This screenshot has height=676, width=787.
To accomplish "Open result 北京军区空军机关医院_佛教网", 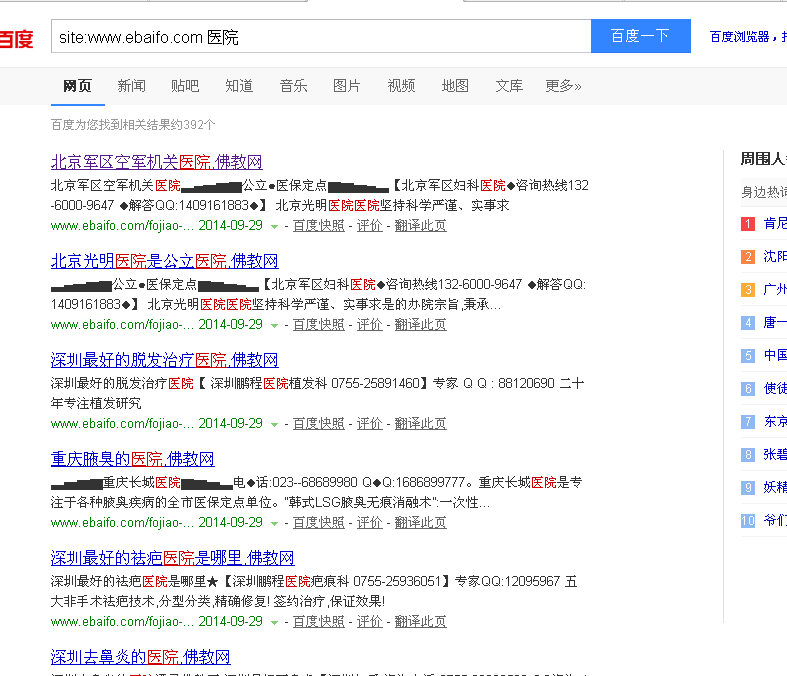I will [157, 162].
